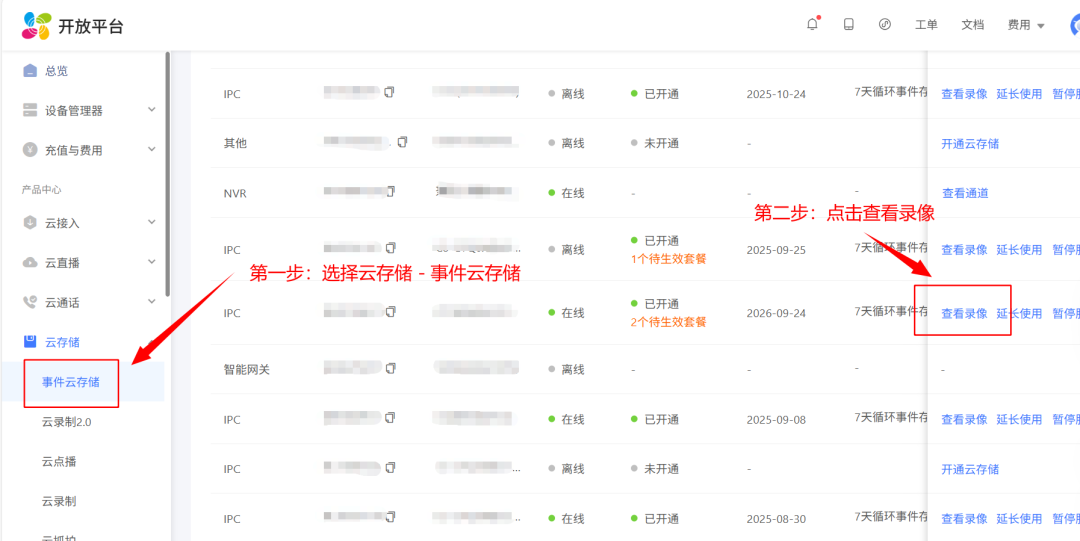The height and width of the screenshot is (541, 1080).
Task: Click the 云接入 shield icon
Action: [30, 223]
